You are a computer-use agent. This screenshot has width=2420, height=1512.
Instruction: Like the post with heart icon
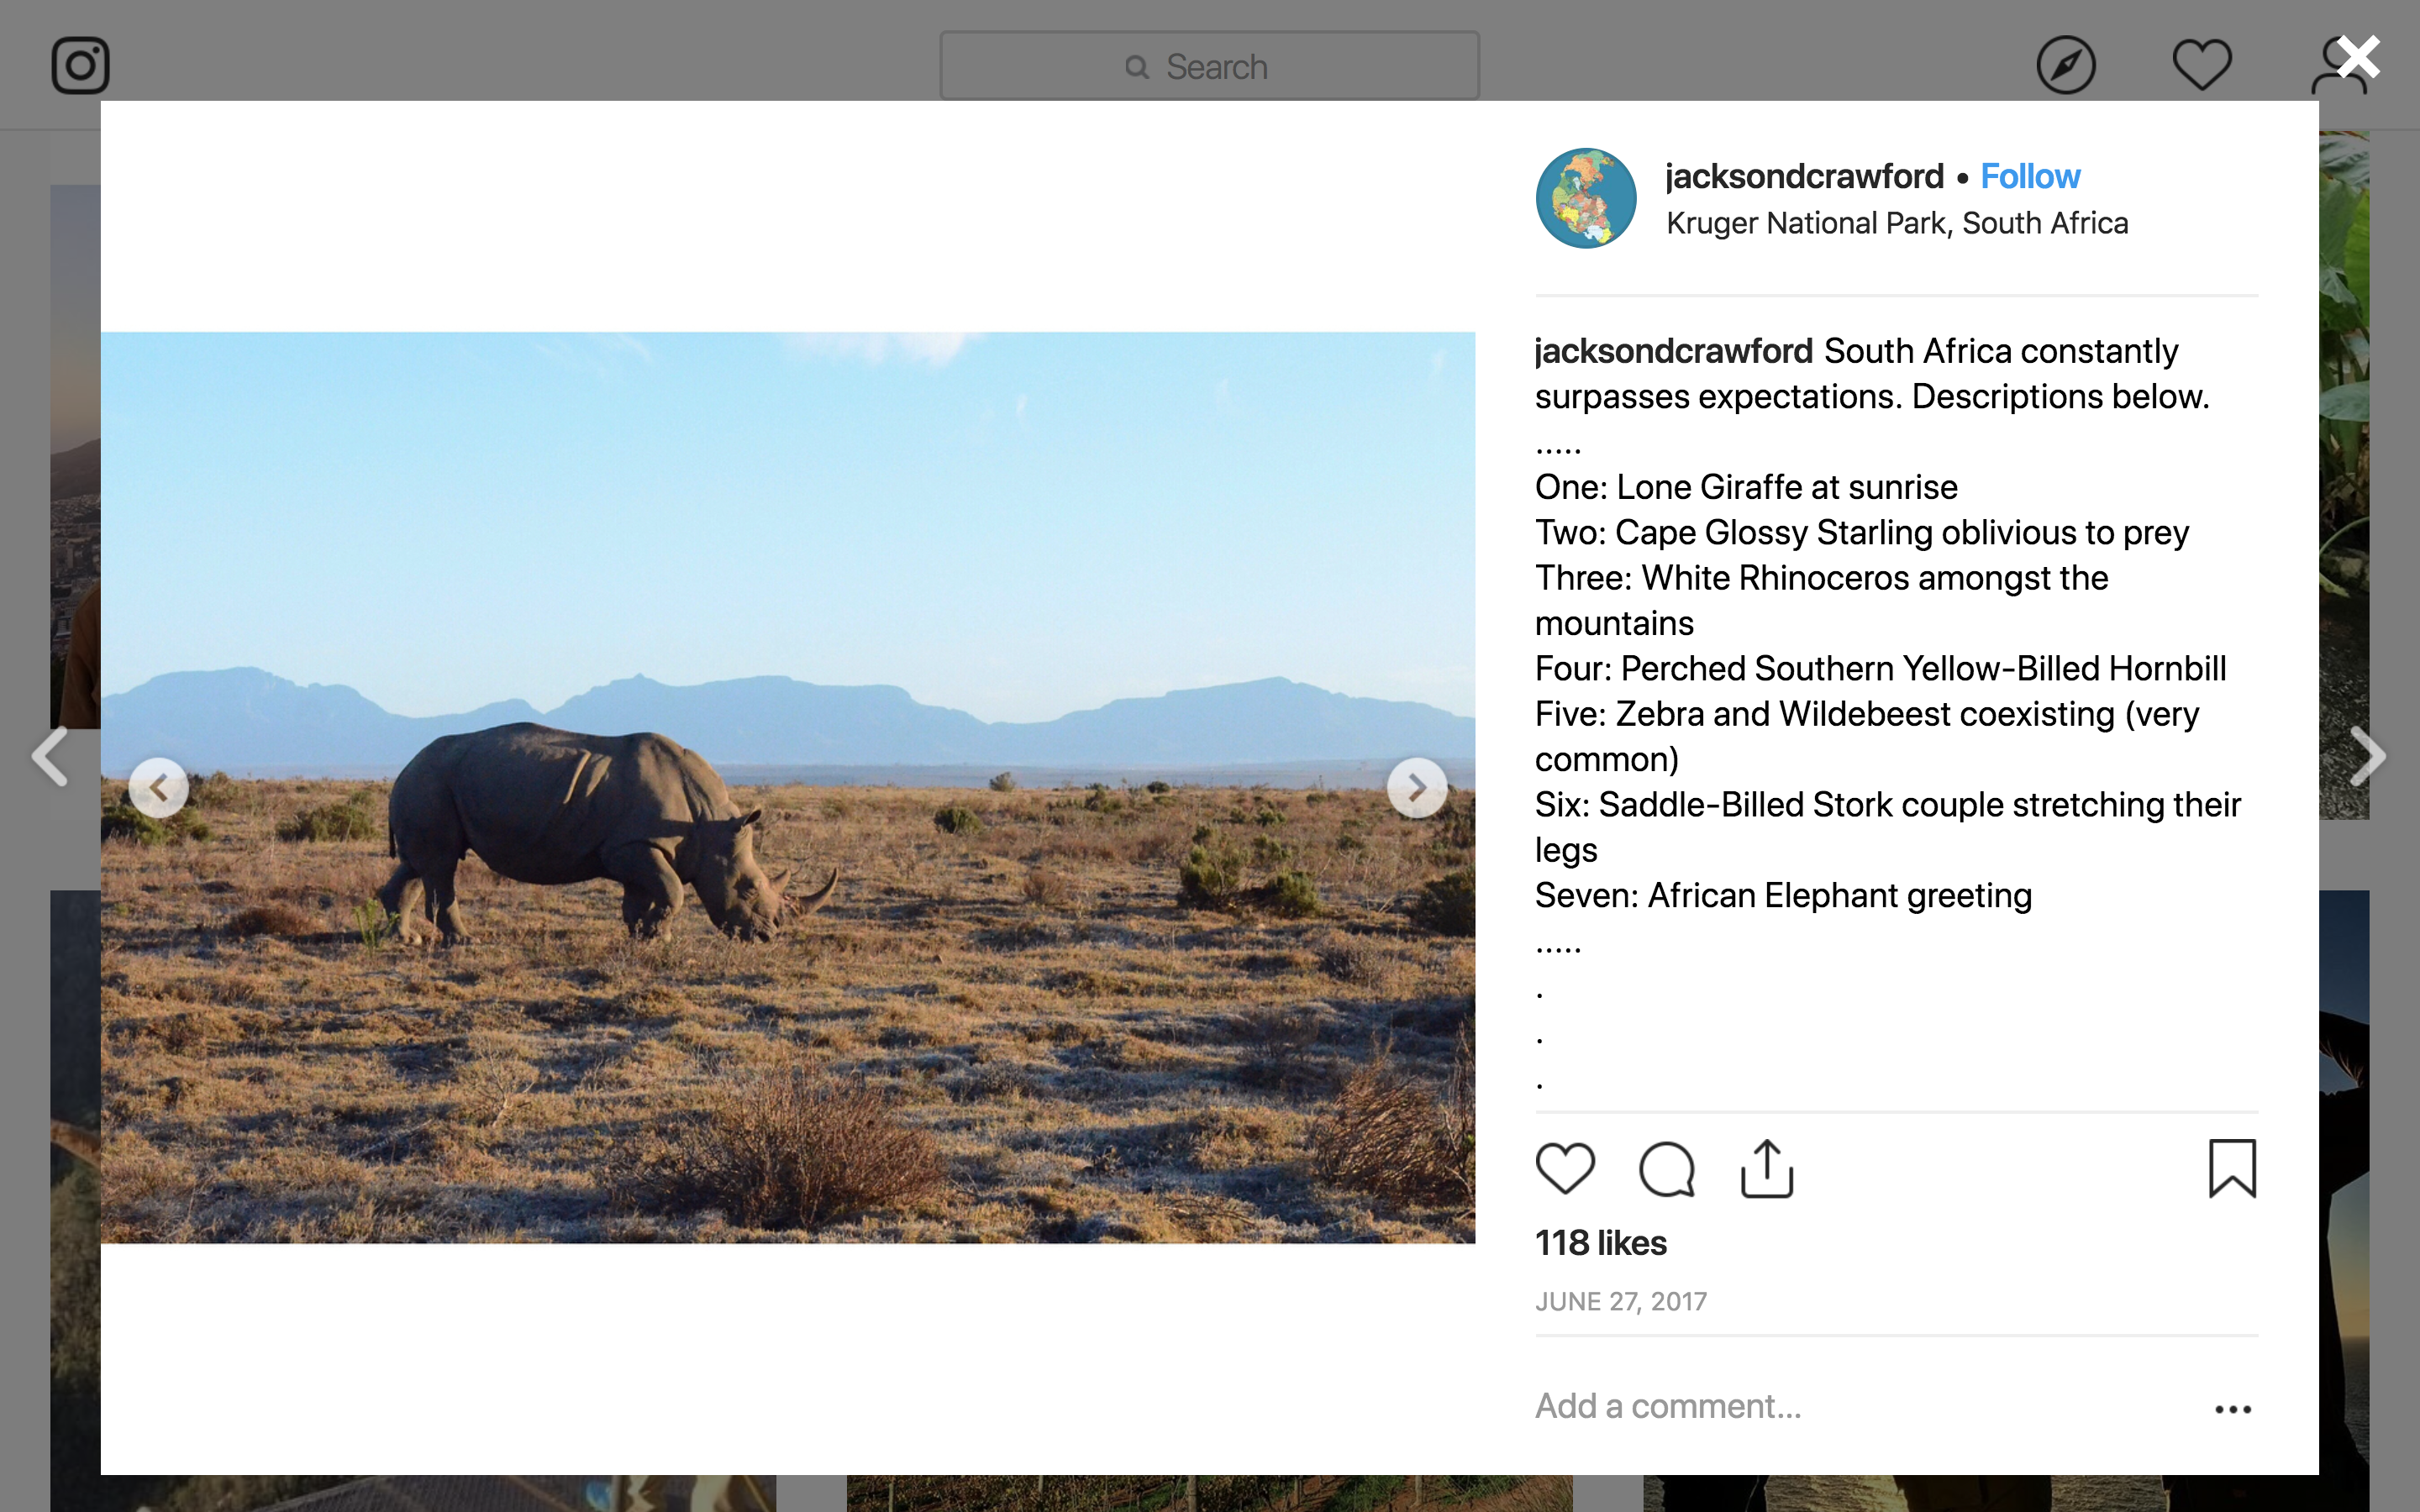1565,1168
